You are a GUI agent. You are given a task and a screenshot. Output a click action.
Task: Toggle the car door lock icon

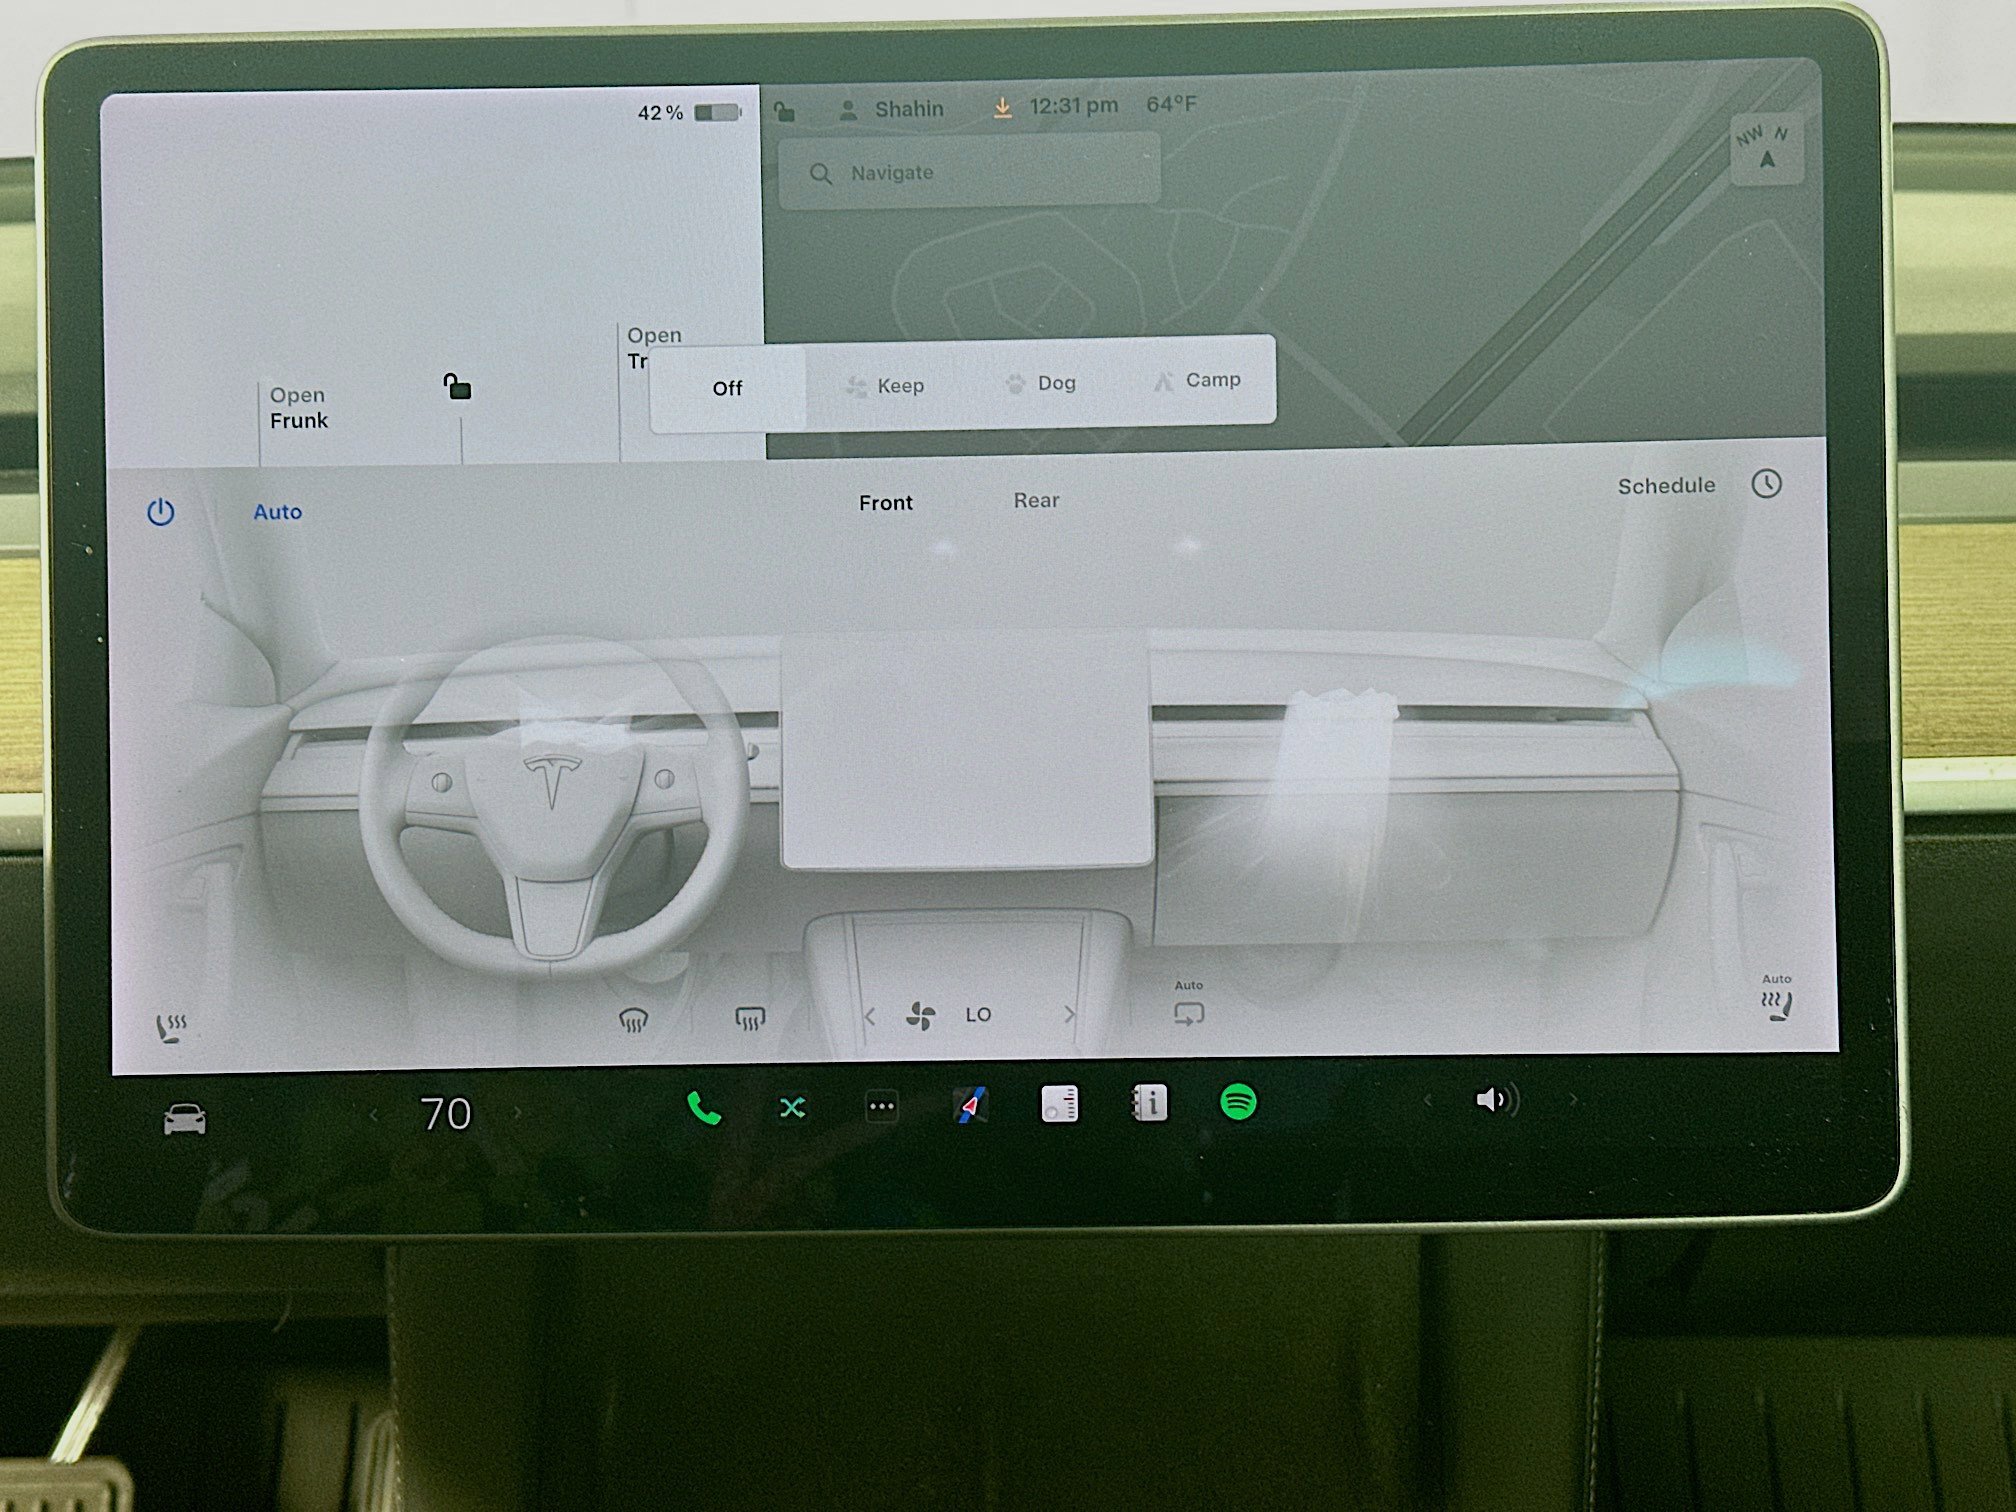pyautogui.click(x=457, y=386)
